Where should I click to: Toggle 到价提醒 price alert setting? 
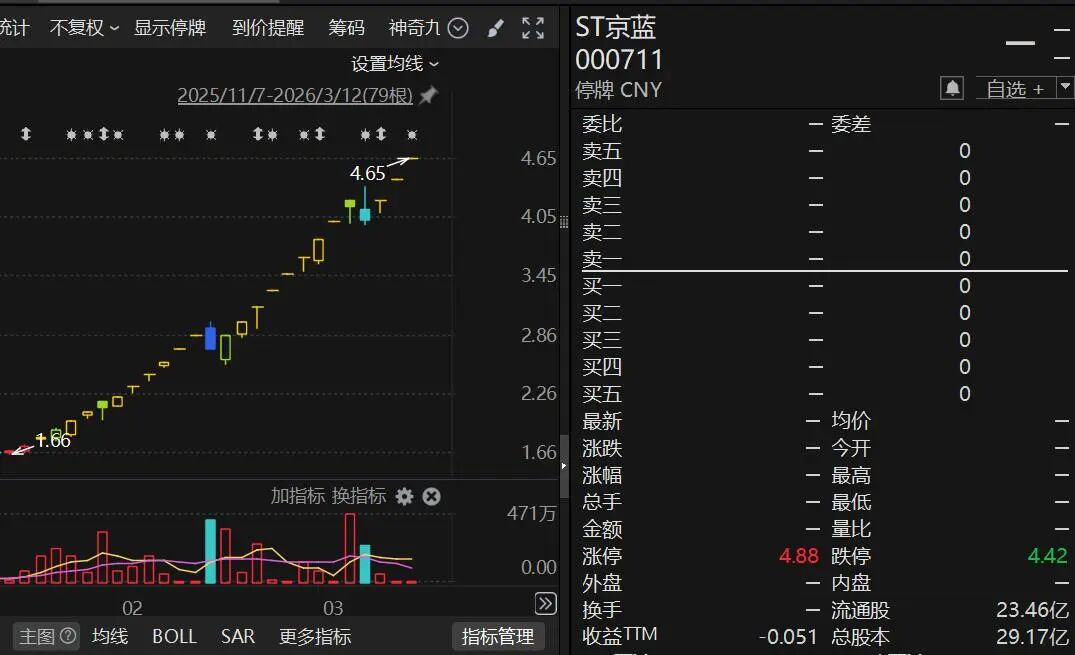[268, 28]
